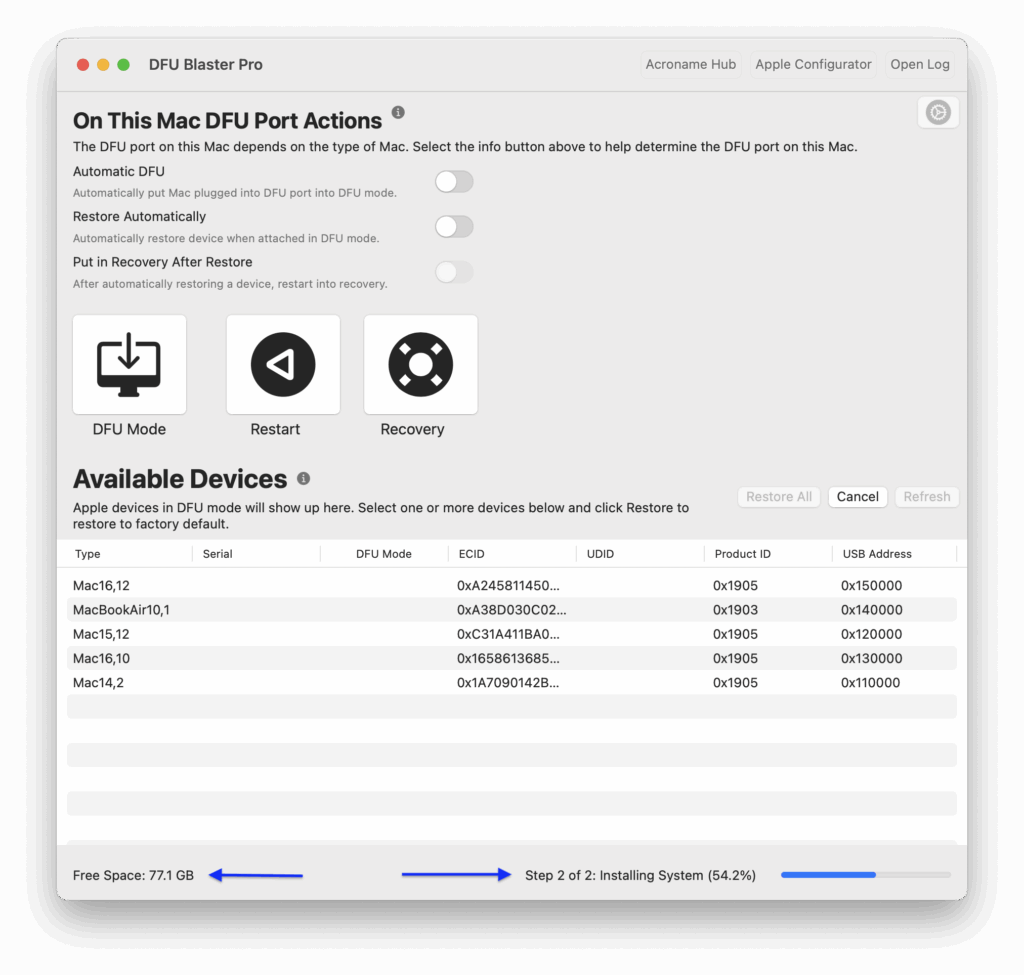This screenshot has width=1024, height=975.
Task: Click the Step 2 of 2 status text
Action: click(x=640, y=875)
